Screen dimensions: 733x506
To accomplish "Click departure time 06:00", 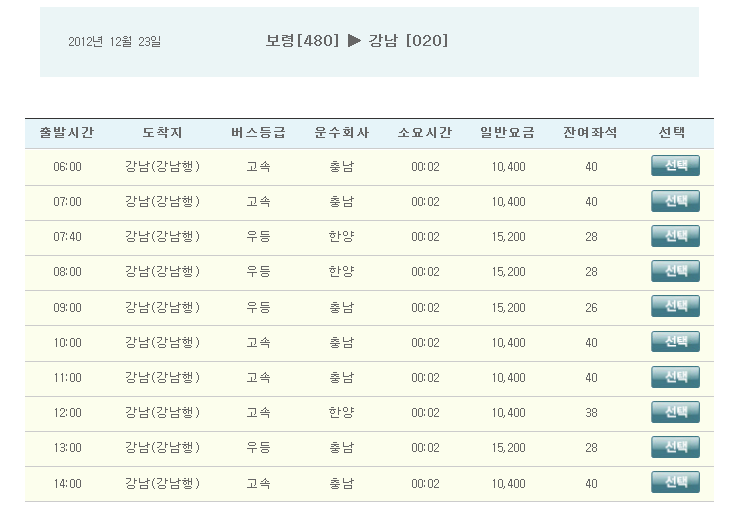I will 67,167.
